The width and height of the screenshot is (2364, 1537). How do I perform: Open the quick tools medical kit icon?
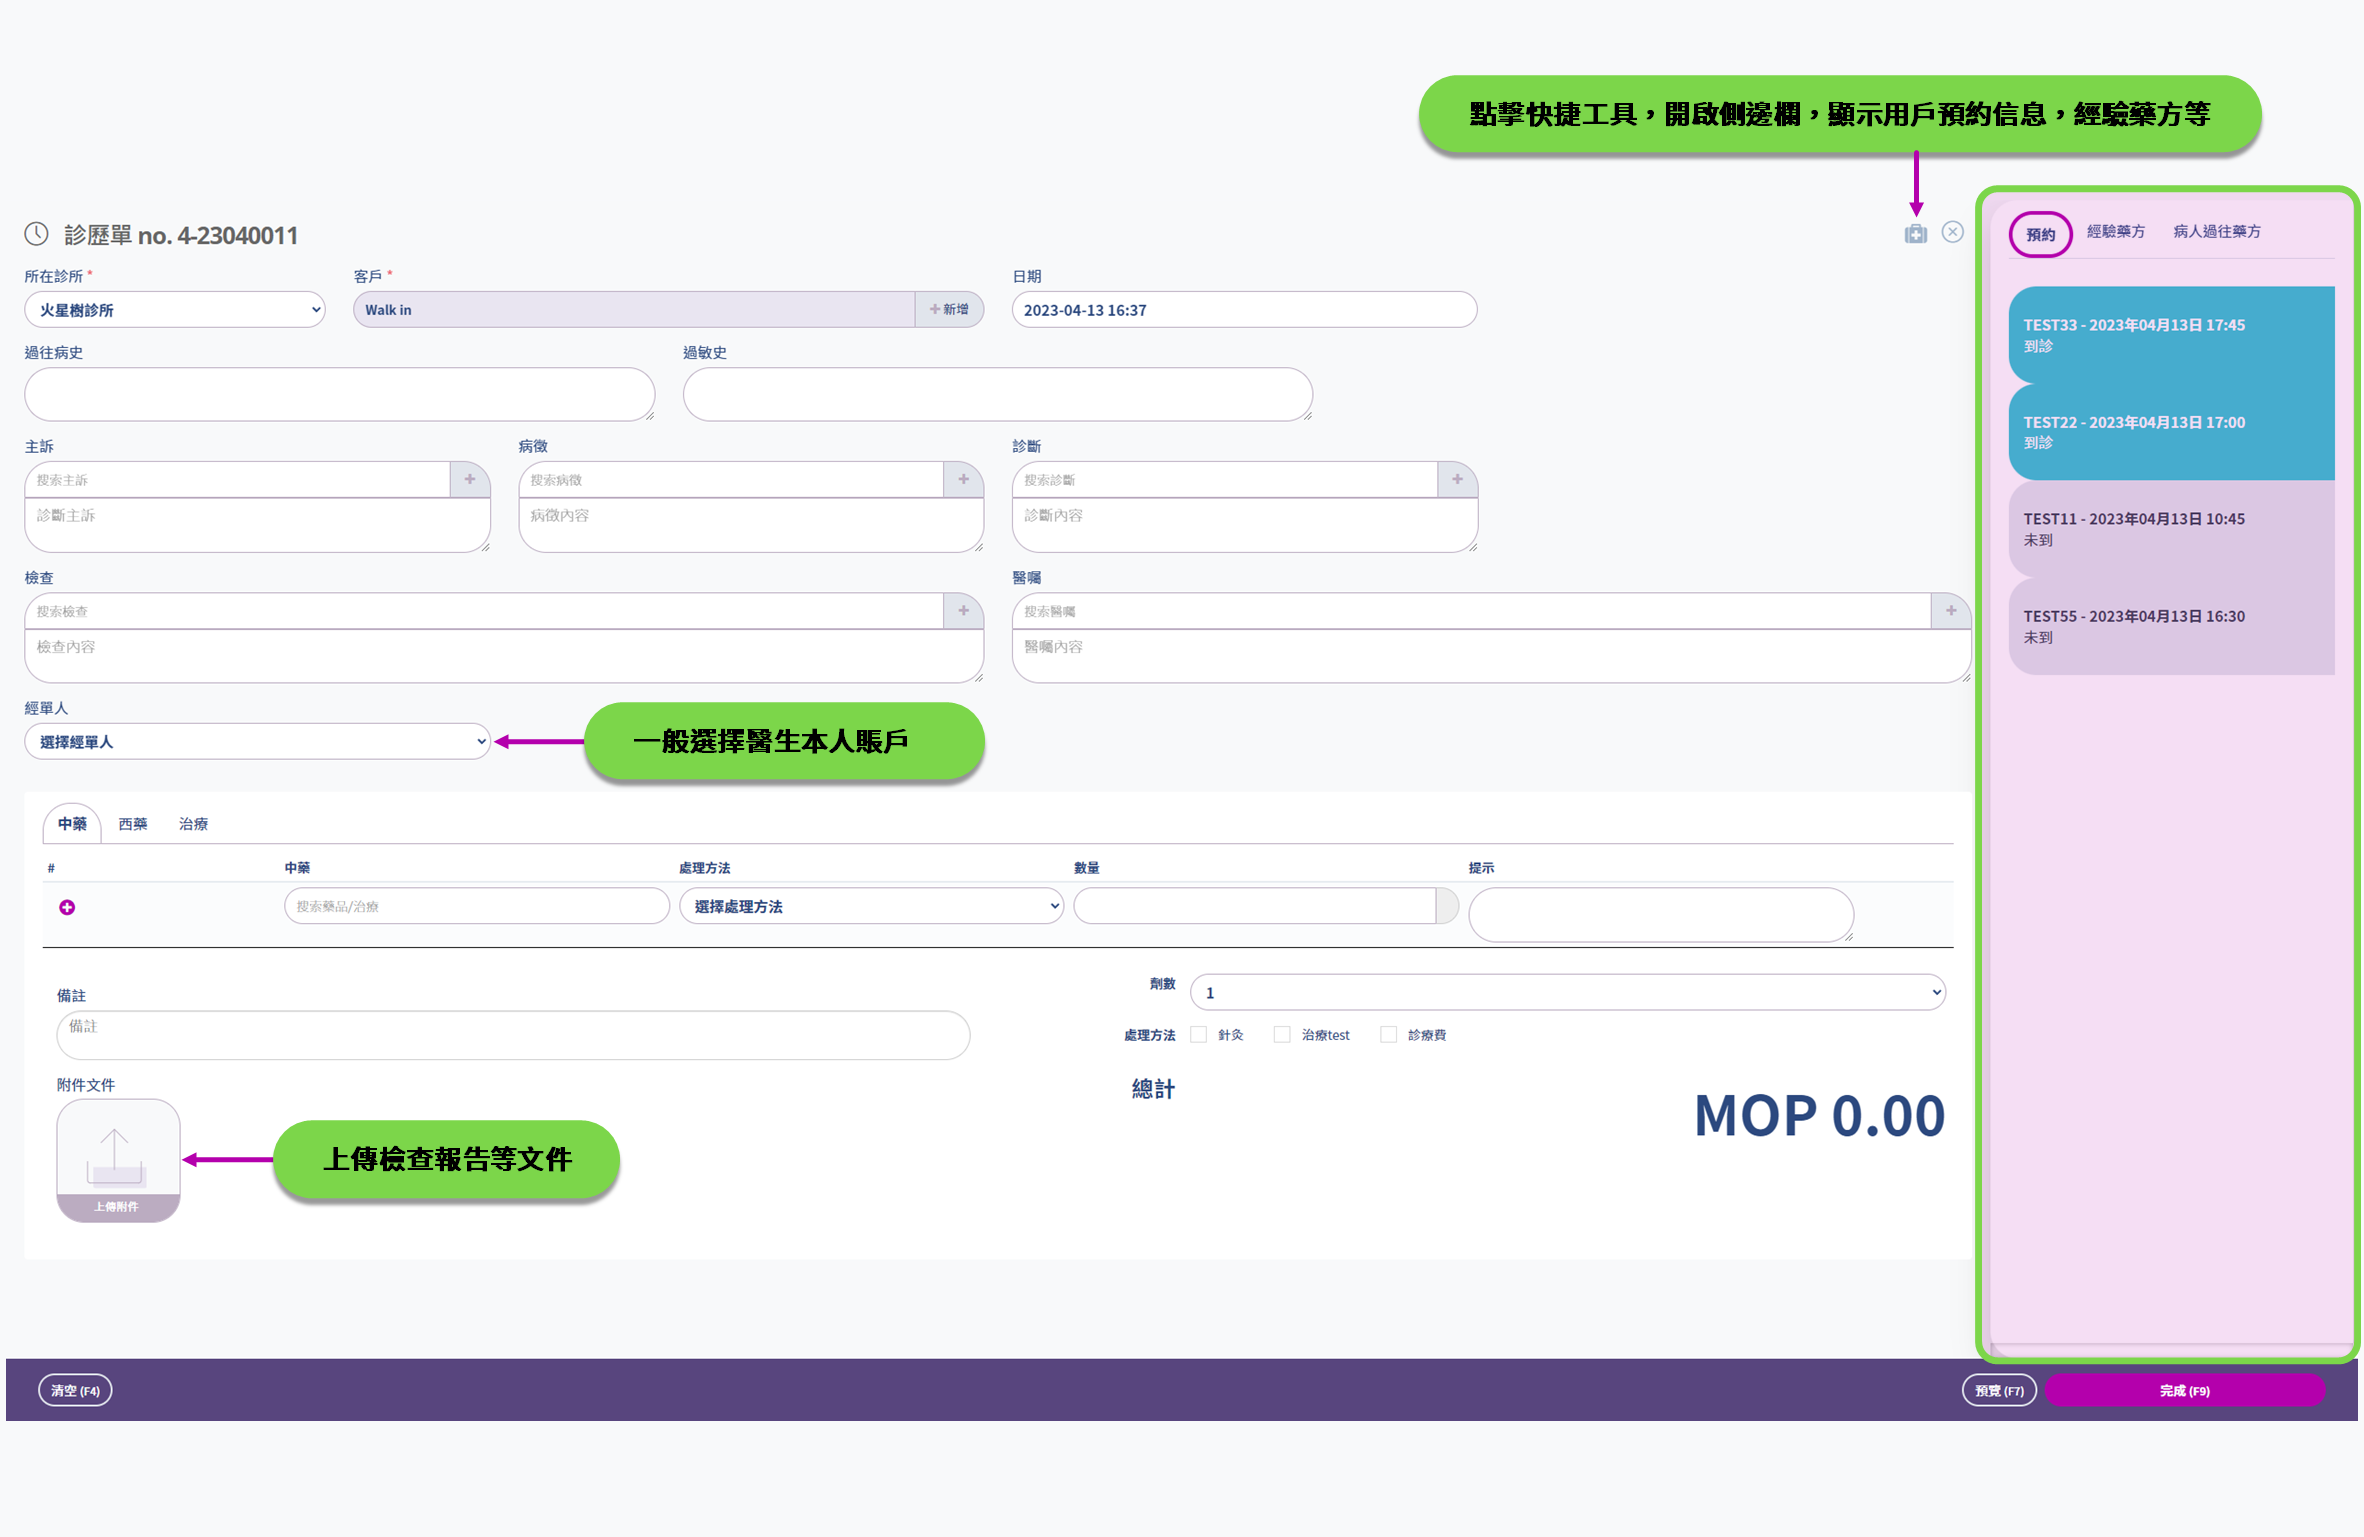[x=1915, y=234]
